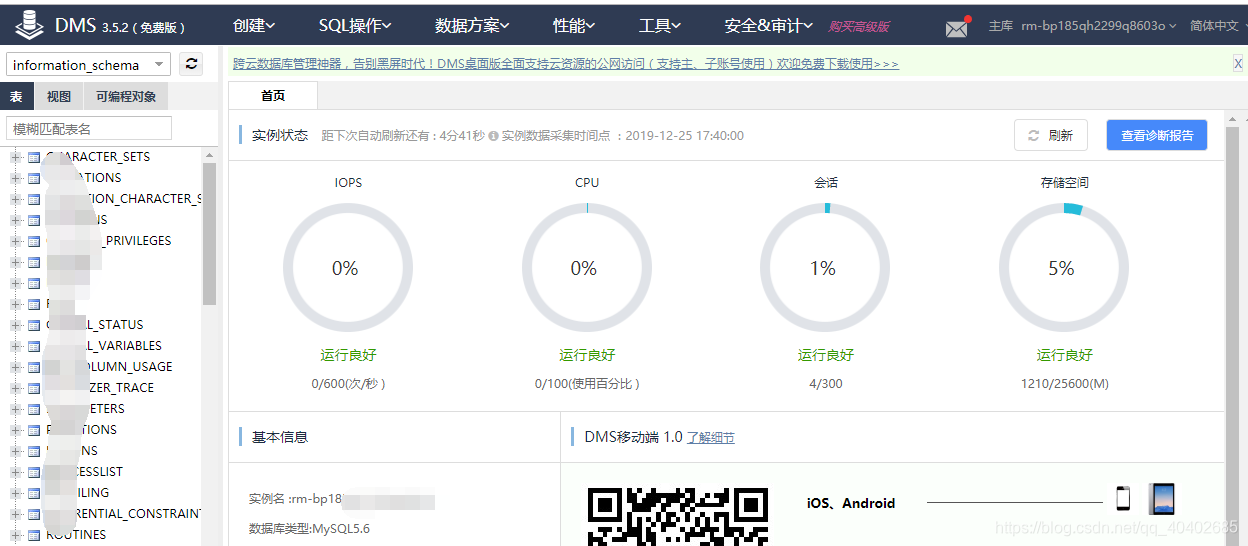Click the 会话 1% gauge ring
Image resolution: width=1248 pixels, height=546 pixels.
[x=825, y=268]
